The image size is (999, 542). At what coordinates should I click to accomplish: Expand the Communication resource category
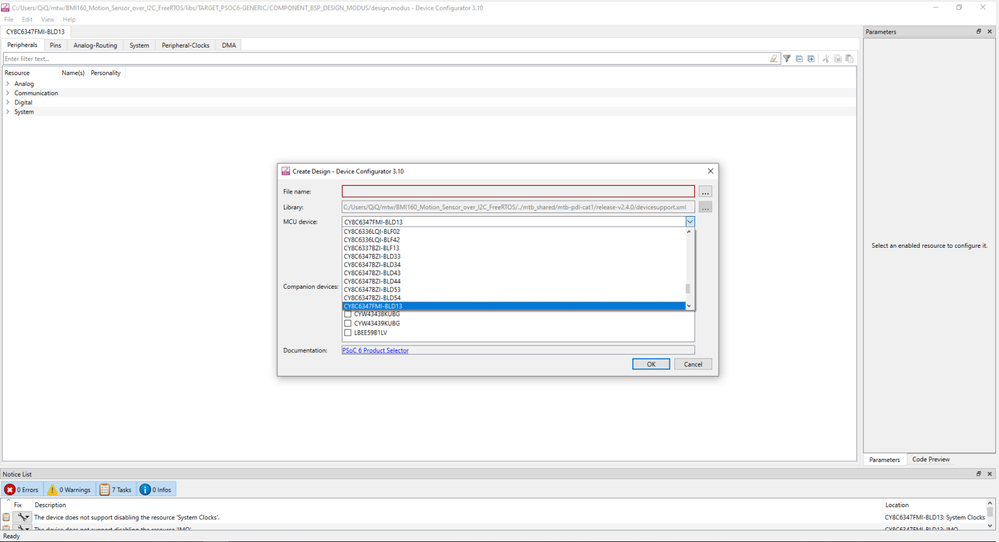(8, 93)
